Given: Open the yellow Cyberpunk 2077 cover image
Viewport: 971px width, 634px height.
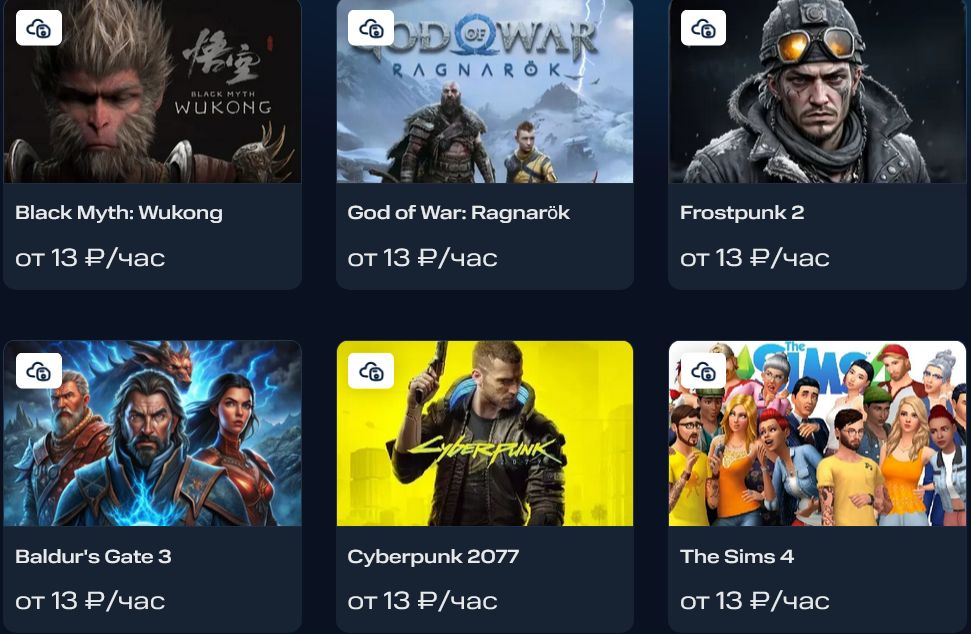Looking at the screenshot, I should (x=485, y=433).
